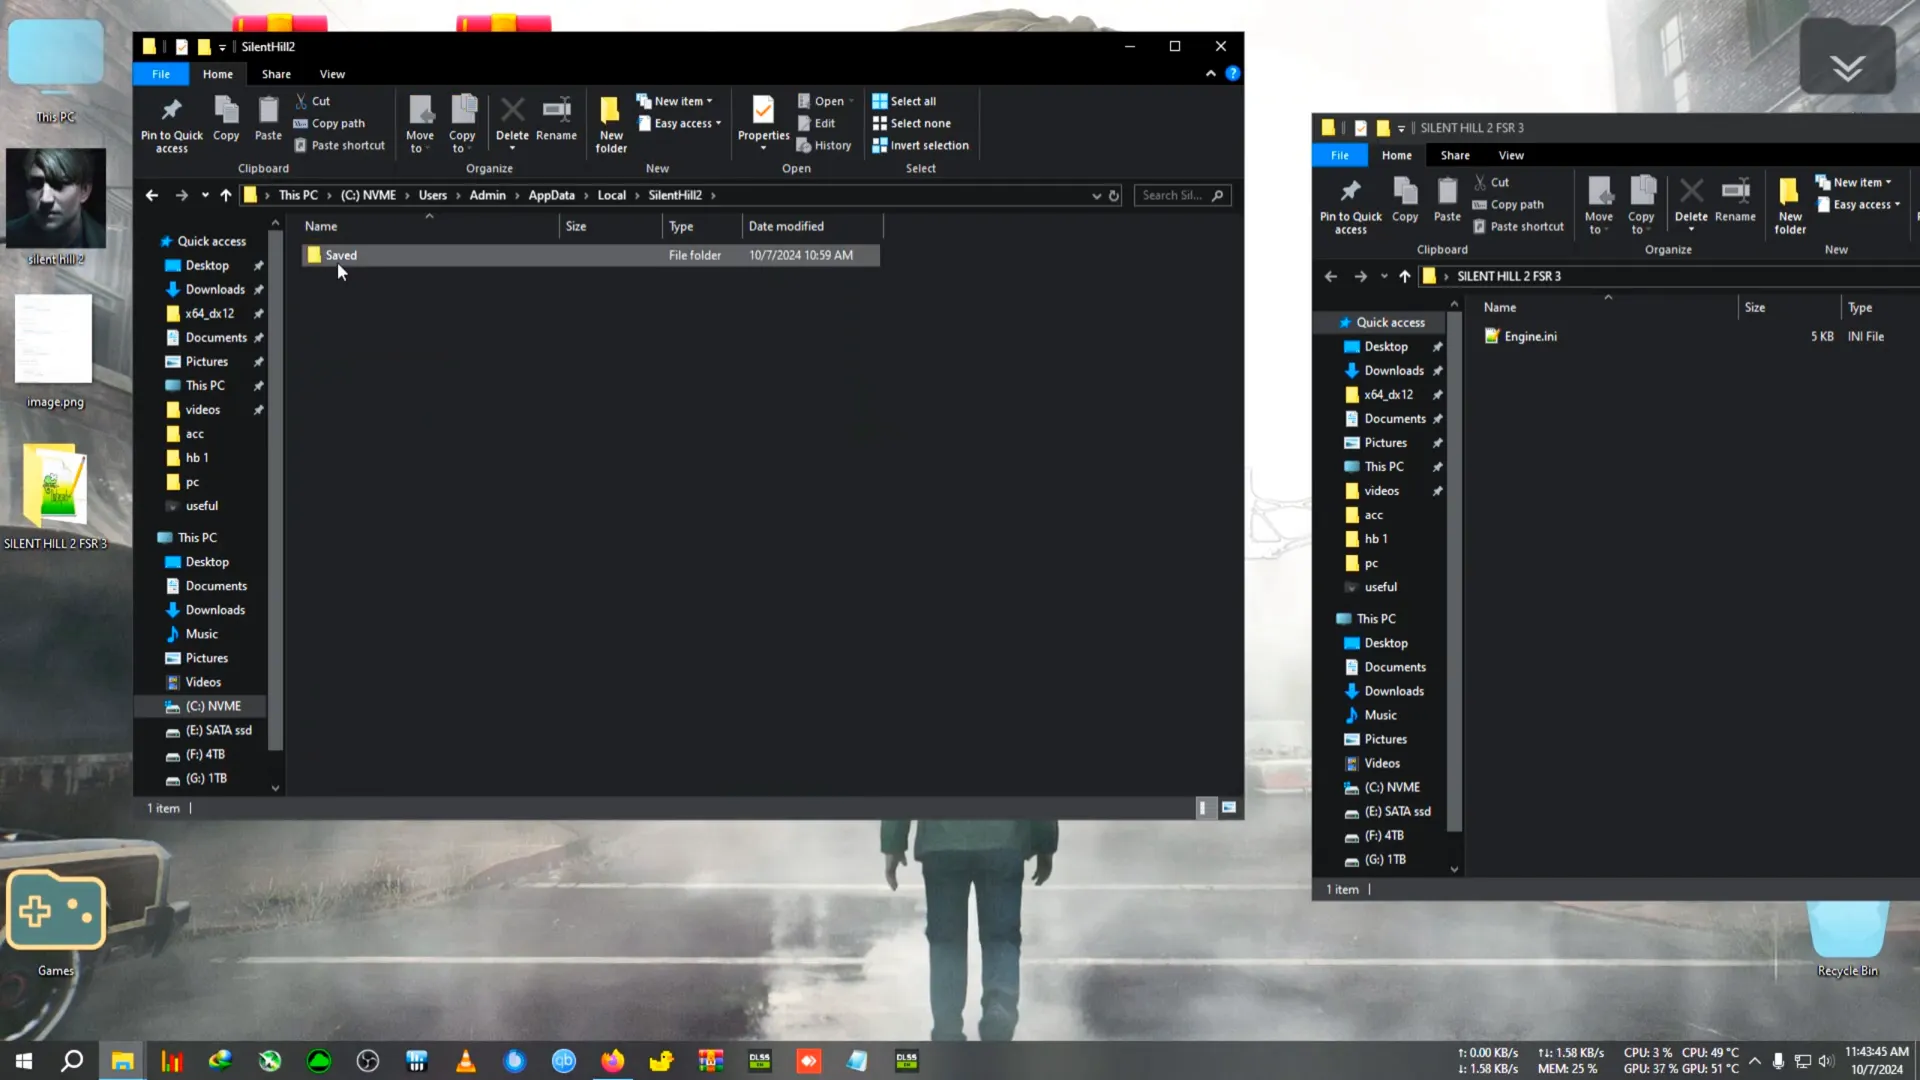Viewport: 1920px width, 1080px height.
Task: Open View tab in SILENT HILL 2 FSR 3 window
Action: tap(1511, 155)
